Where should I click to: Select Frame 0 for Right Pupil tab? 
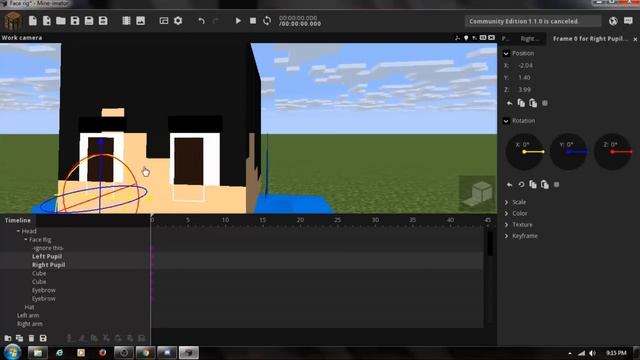click(590, 39)
